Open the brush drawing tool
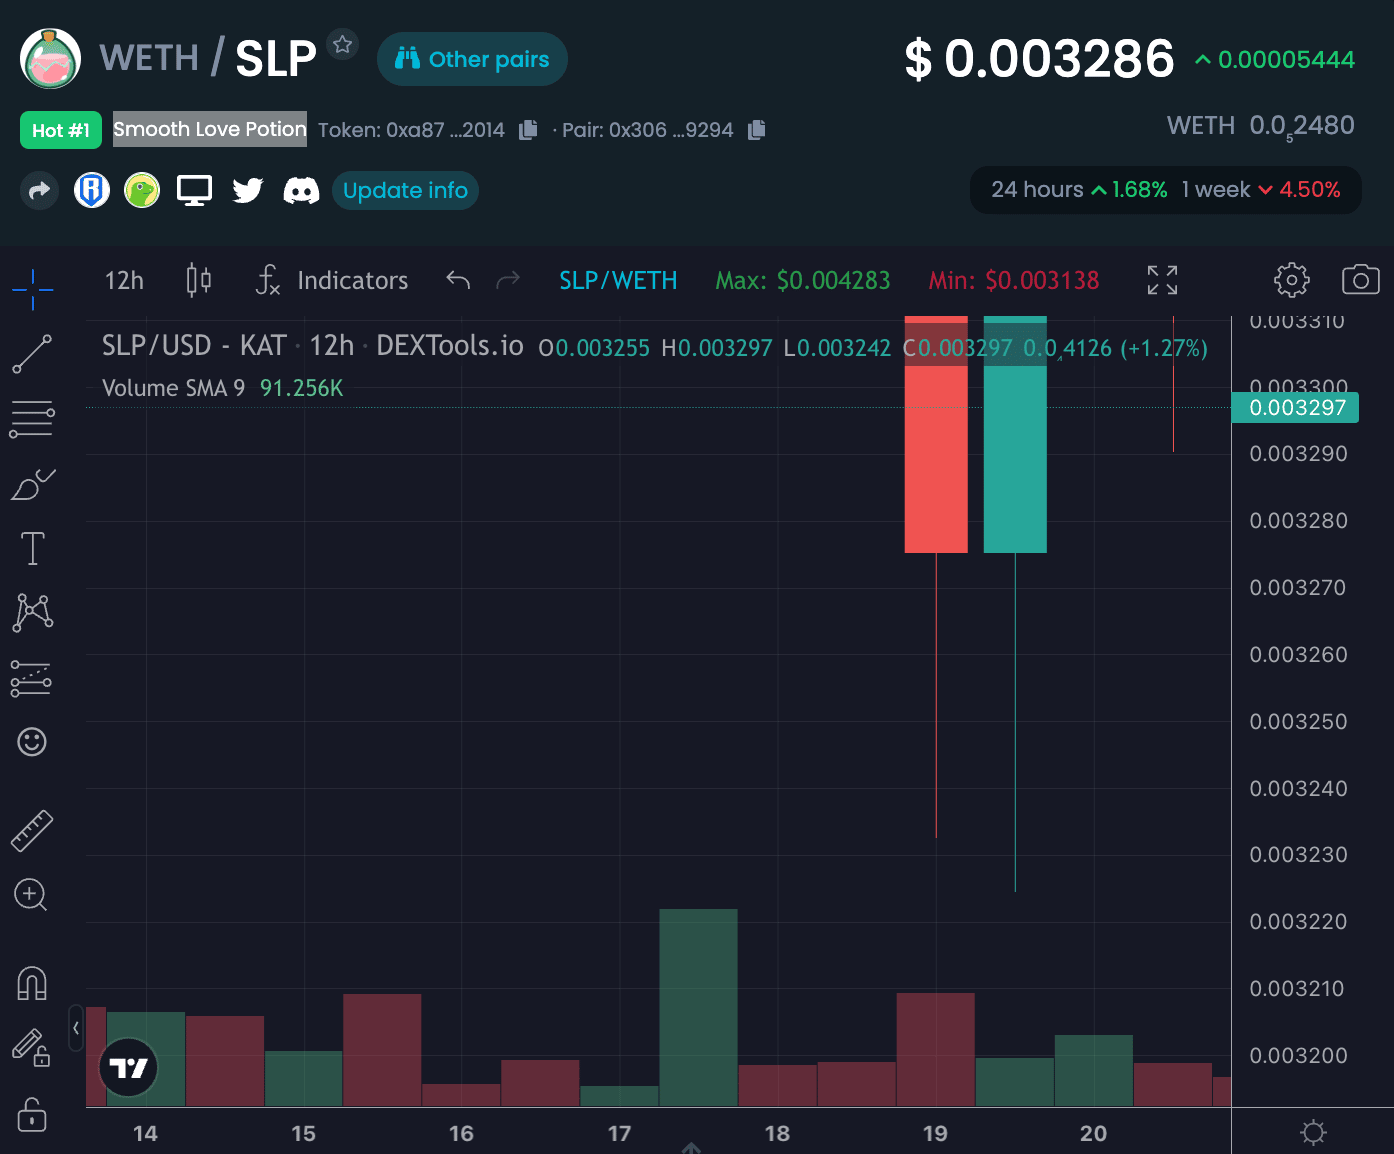 click(x=32, y=485)
